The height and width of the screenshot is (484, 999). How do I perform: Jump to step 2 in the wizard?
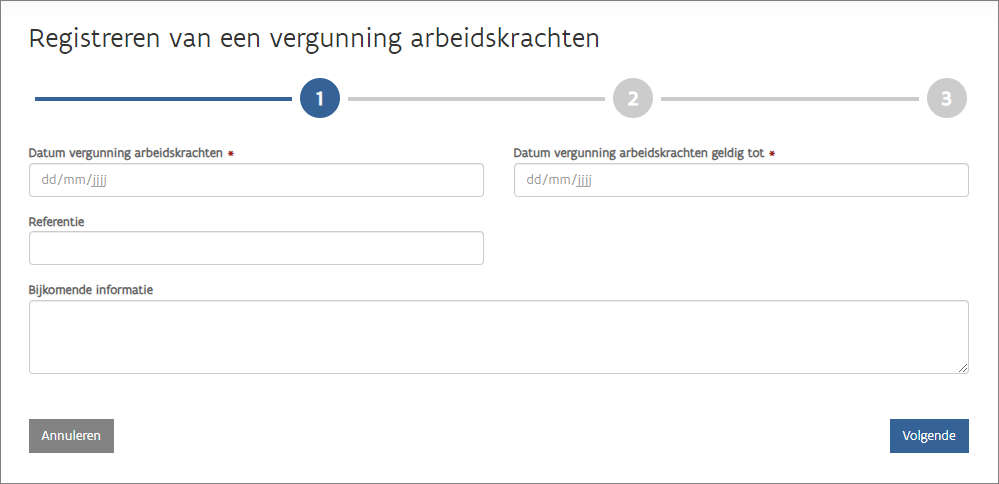(633, 99)
